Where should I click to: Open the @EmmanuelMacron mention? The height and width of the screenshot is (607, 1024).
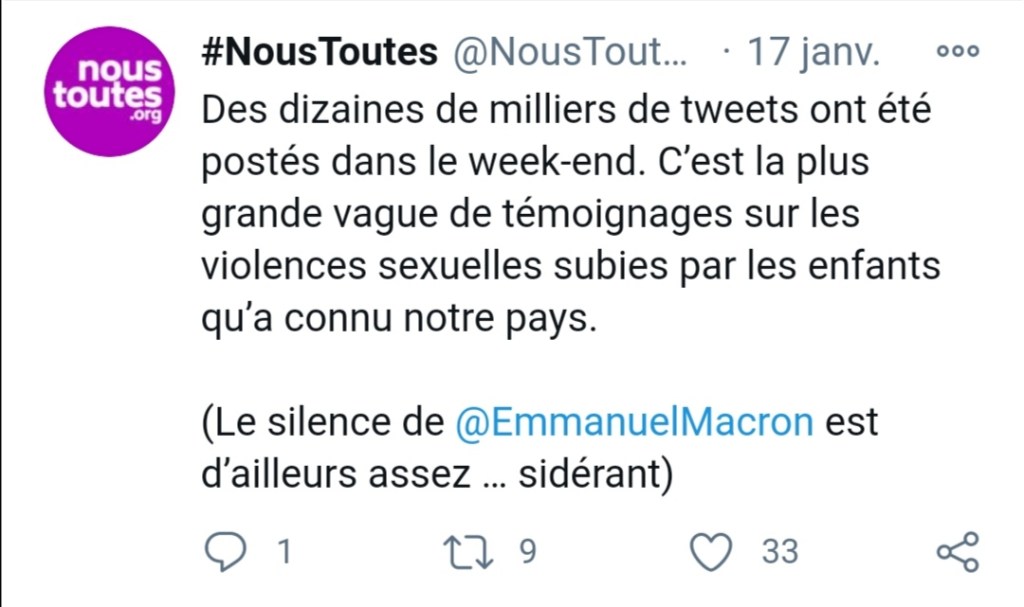pyautogui.click(x=634, y=422)
